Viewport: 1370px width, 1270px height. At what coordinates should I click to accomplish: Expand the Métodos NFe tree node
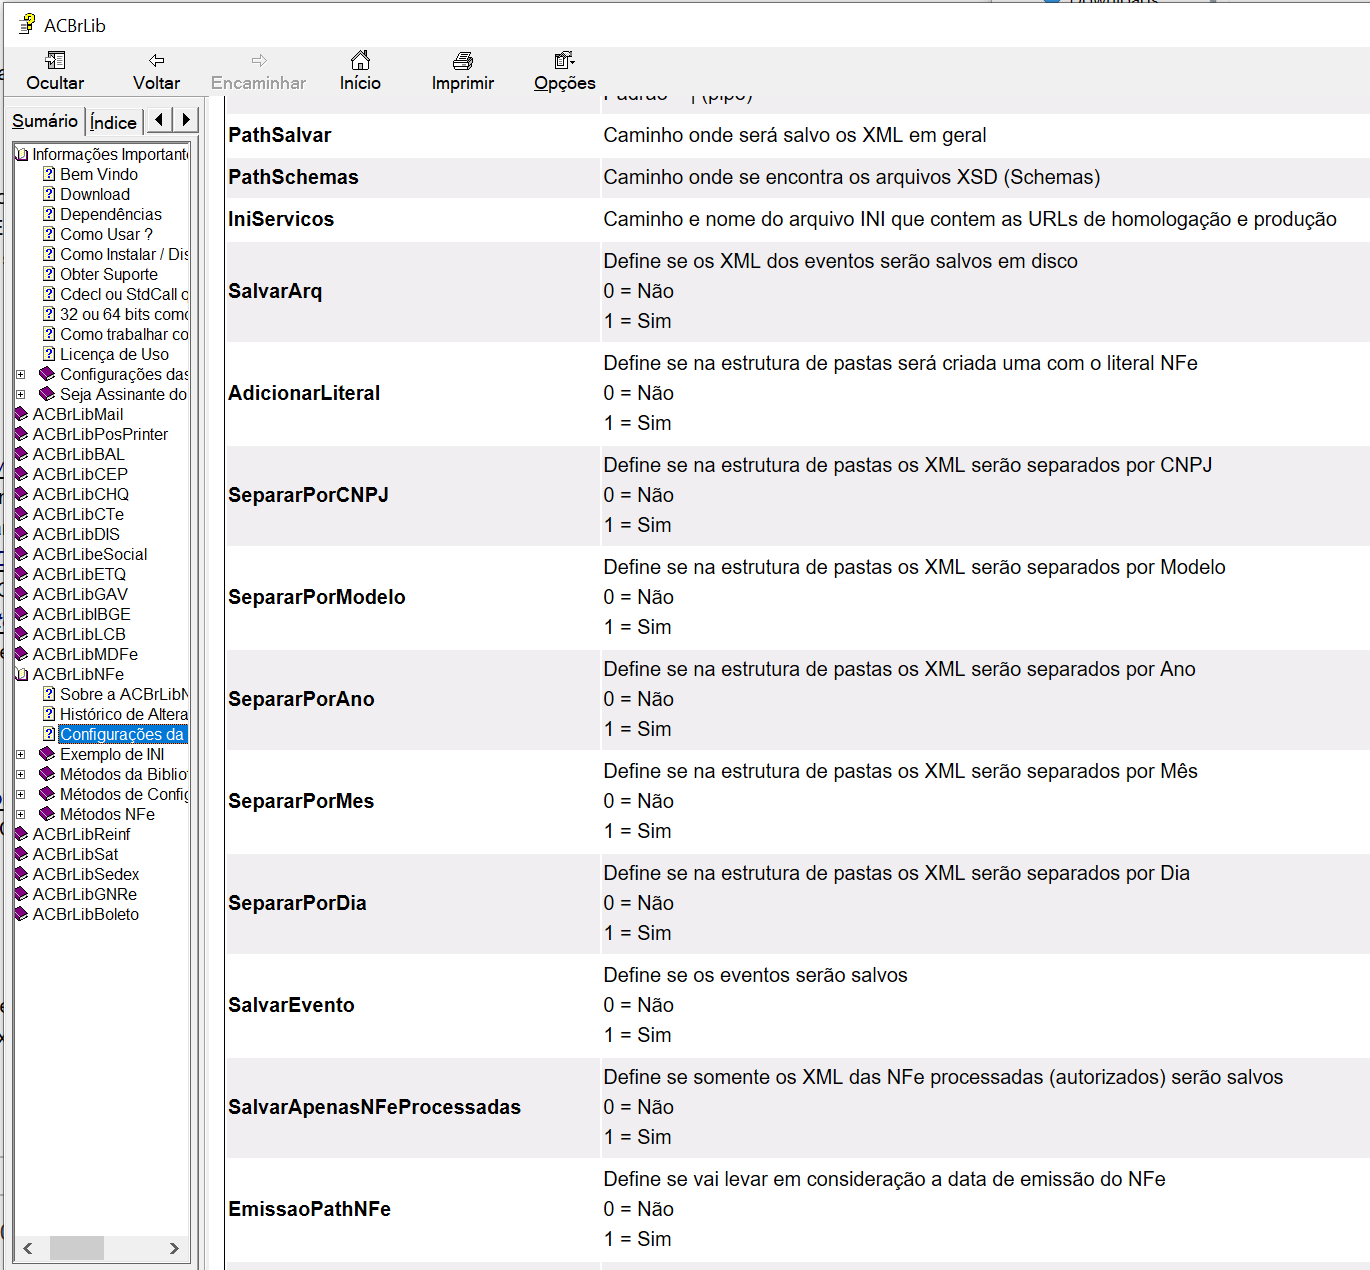21,814
